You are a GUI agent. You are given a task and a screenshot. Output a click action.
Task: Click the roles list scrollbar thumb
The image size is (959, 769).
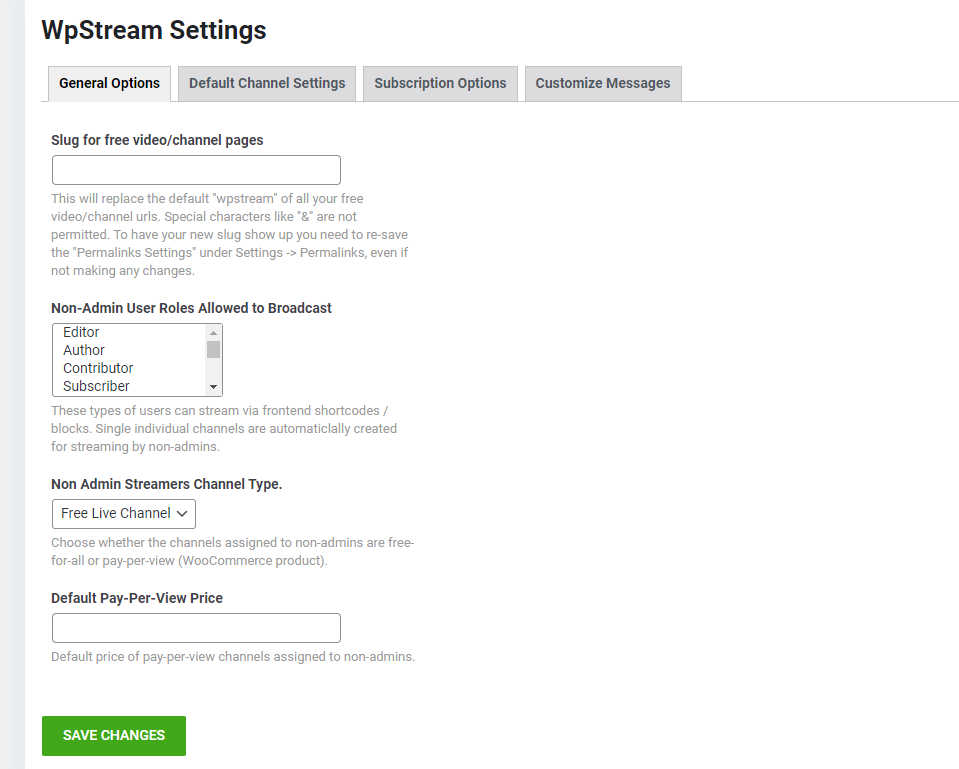[213, 349]
